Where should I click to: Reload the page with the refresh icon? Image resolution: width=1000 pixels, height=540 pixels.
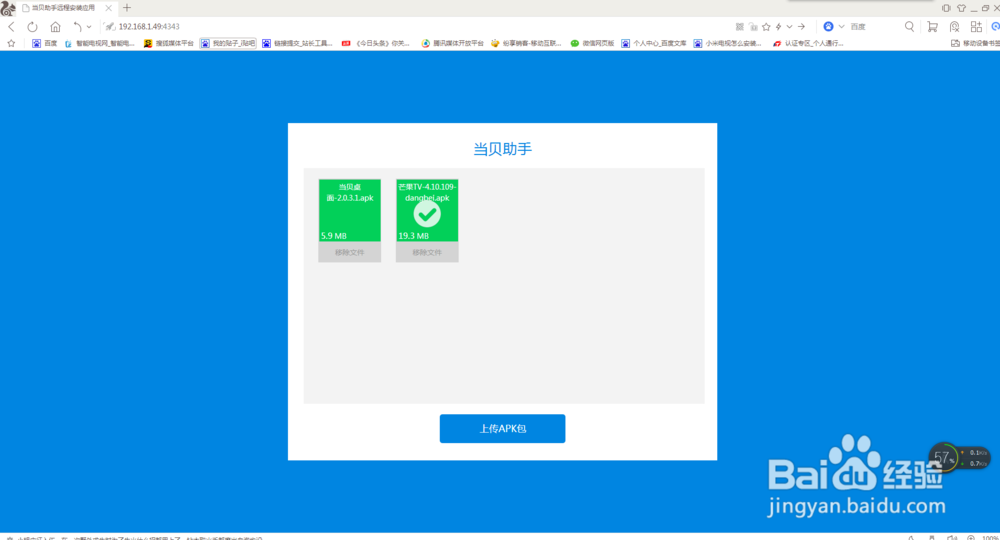[32, 27]
